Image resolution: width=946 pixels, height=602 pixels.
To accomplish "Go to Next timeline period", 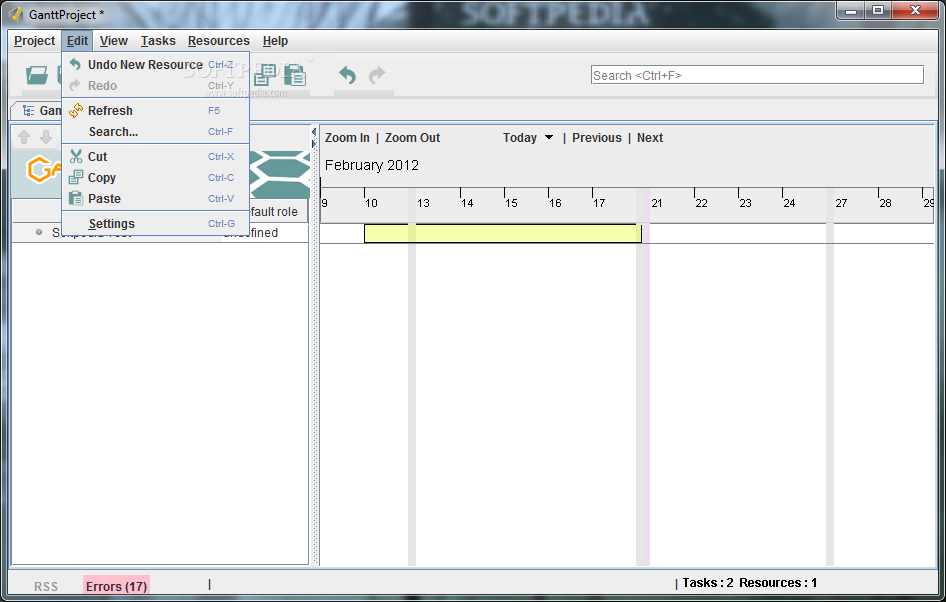I will tap(650, 138).
